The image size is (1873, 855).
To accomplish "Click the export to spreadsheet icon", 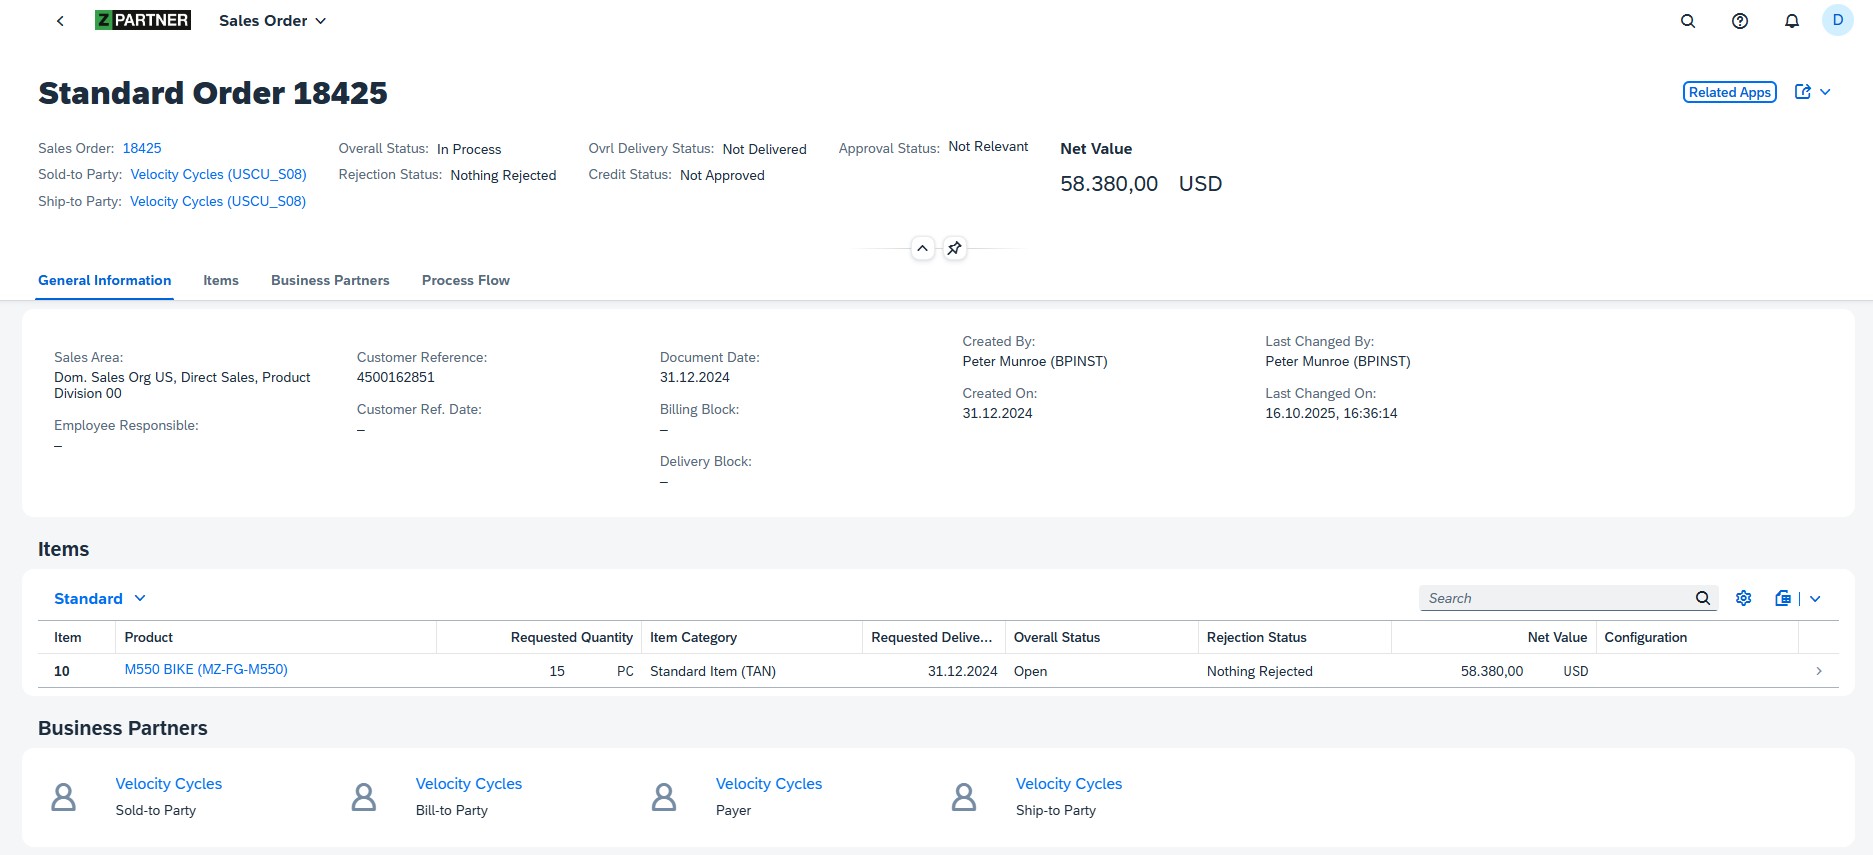I will [1783, 598].
